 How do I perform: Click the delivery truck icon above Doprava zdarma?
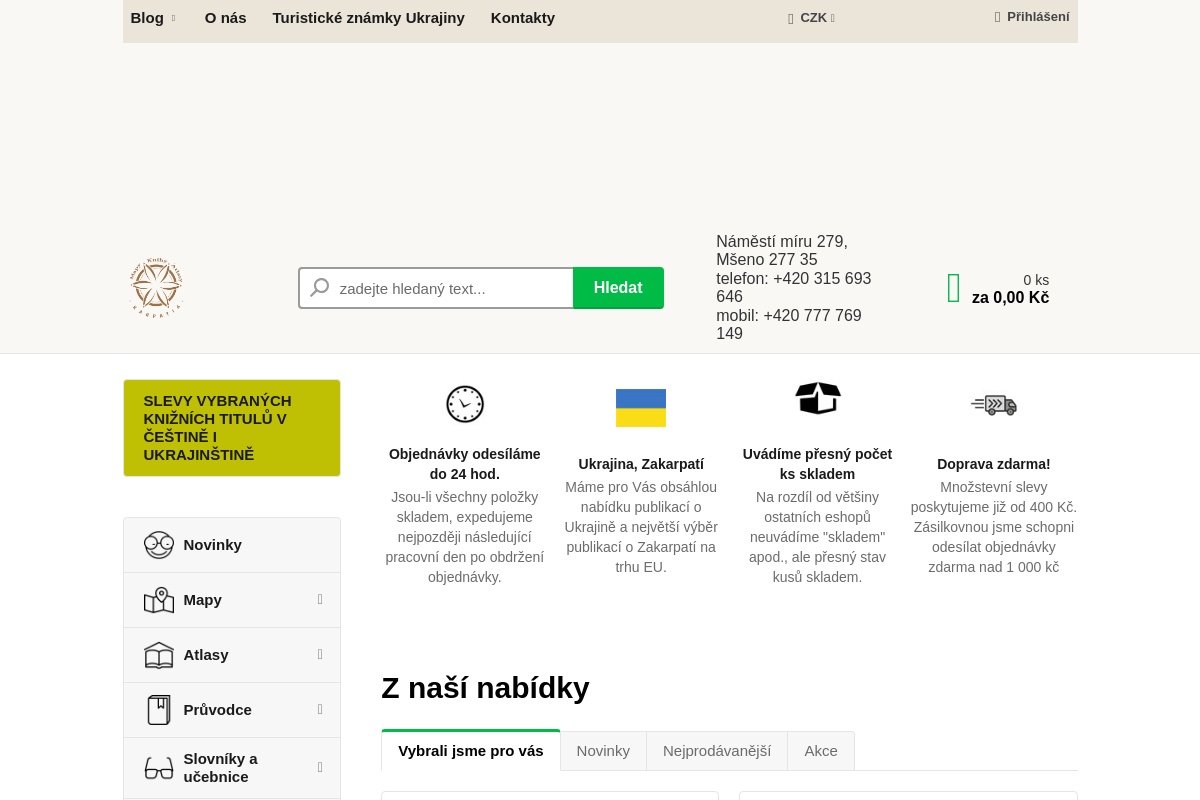(993, 404)
